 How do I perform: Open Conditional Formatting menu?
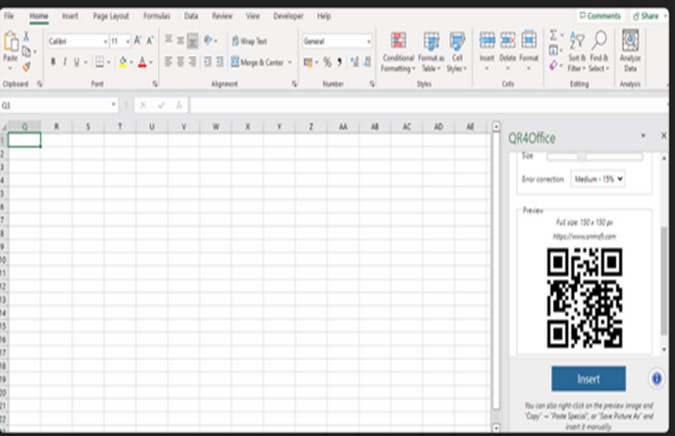pyautogui.click(x=398, y=52)
